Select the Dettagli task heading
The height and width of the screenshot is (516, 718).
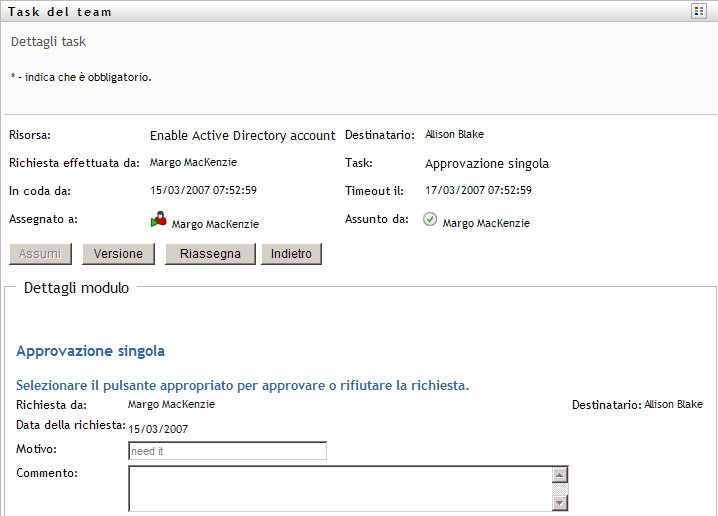click(48, 42)
